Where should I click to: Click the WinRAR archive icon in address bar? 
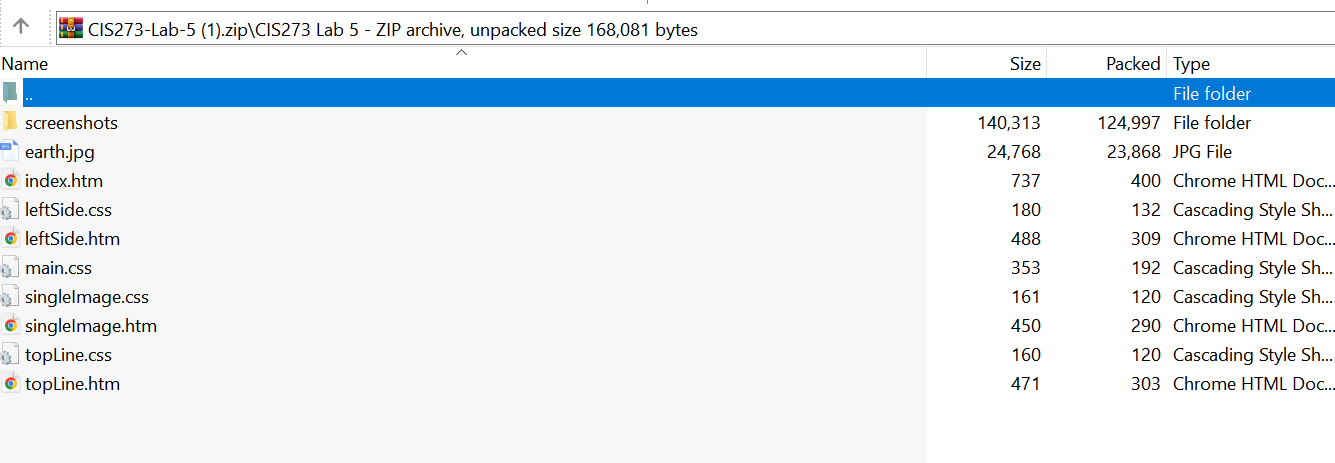point(70,28)
